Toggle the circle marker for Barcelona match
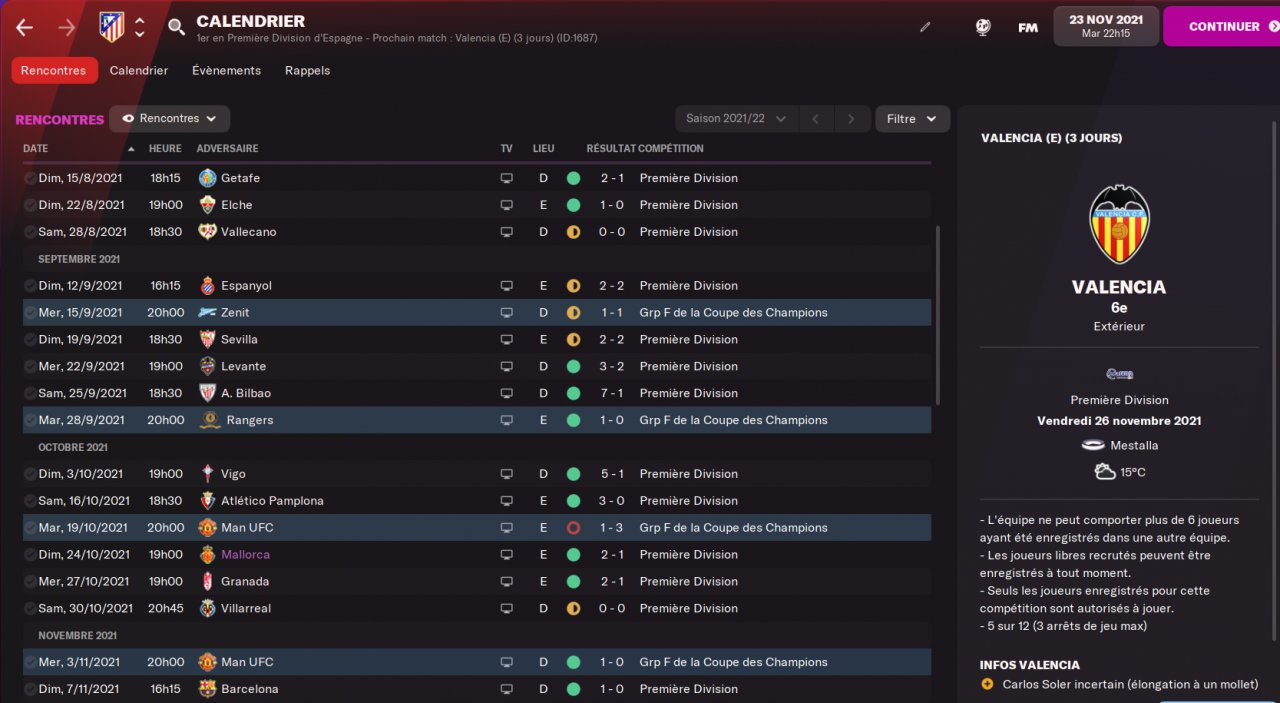Screen dimensions: 1280x703 click(x=30, y=689)
